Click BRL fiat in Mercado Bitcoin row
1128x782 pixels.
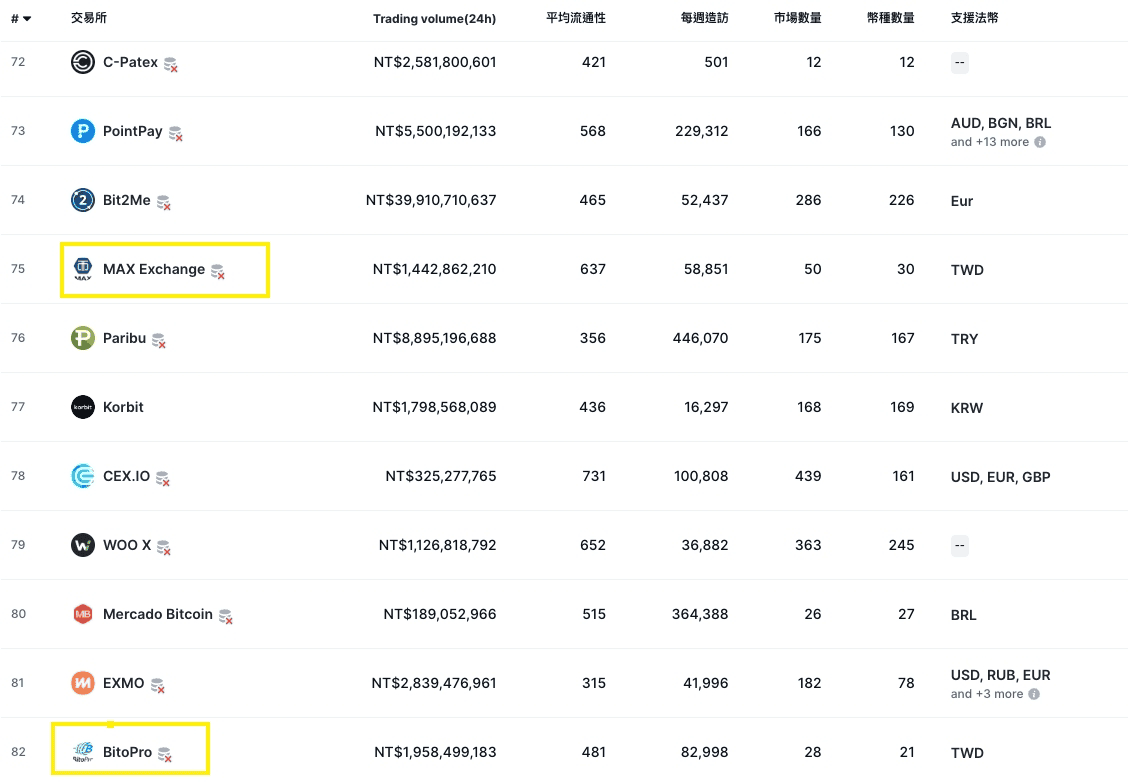(964, 615)
